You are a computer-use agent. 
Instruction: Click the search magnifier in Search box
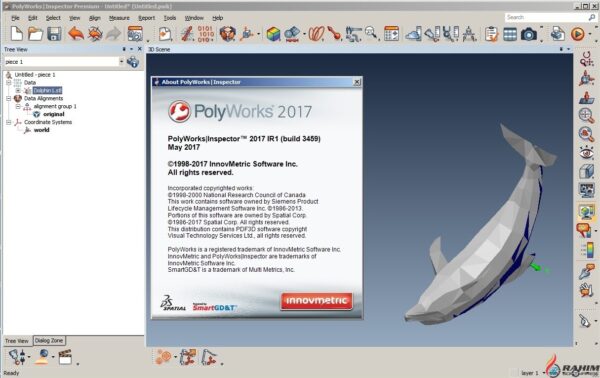592,17
